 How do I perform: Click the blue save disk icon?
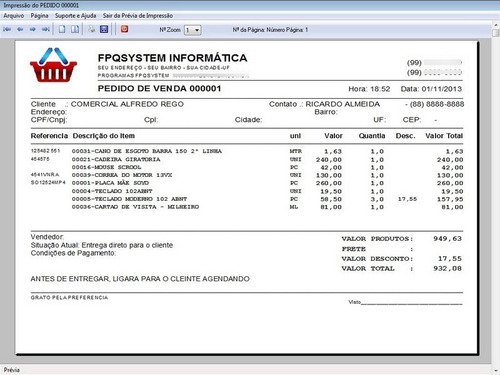(x=104, y=29)
